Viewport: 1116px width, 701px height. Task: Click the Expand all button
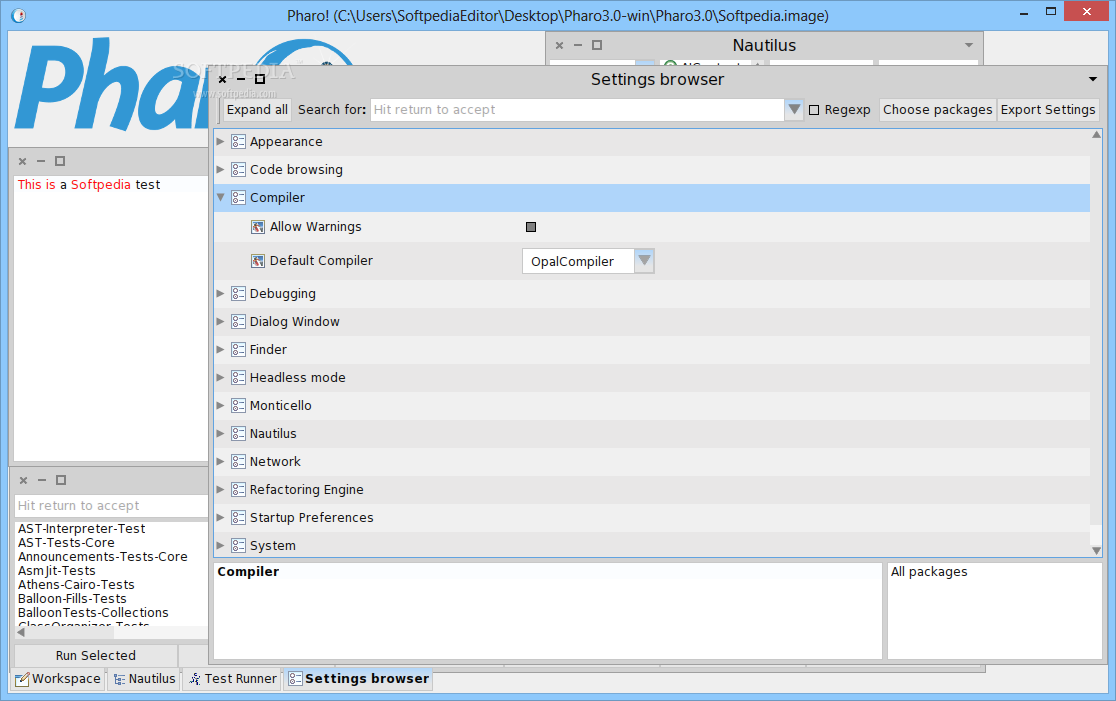257,110
